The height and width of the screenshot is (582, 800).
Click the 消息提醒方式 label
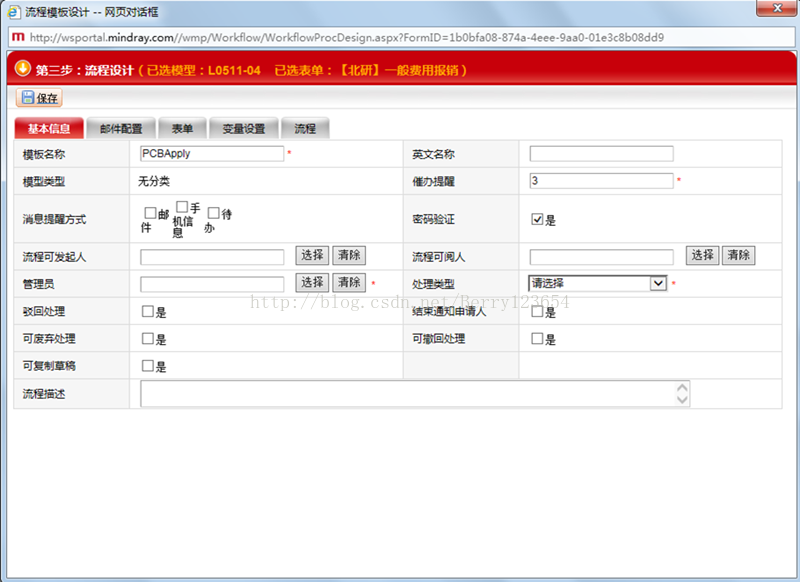pos(54,219)
